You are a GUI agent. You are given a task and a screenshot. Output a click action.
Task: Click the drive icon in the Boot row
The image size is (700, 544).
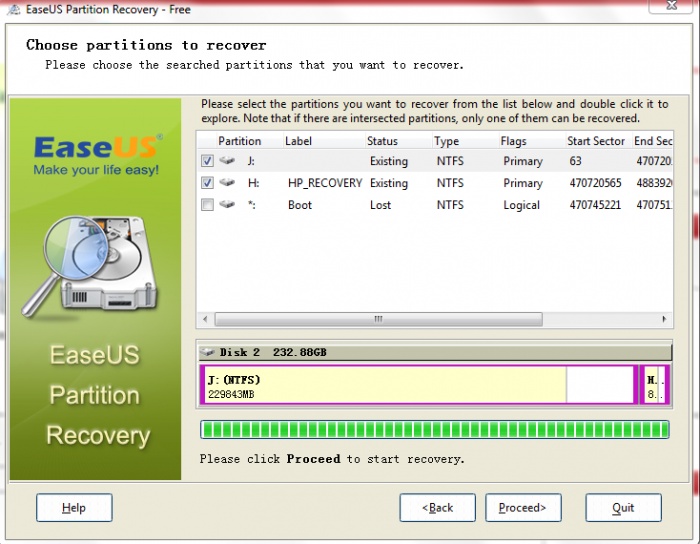point(227,204)
